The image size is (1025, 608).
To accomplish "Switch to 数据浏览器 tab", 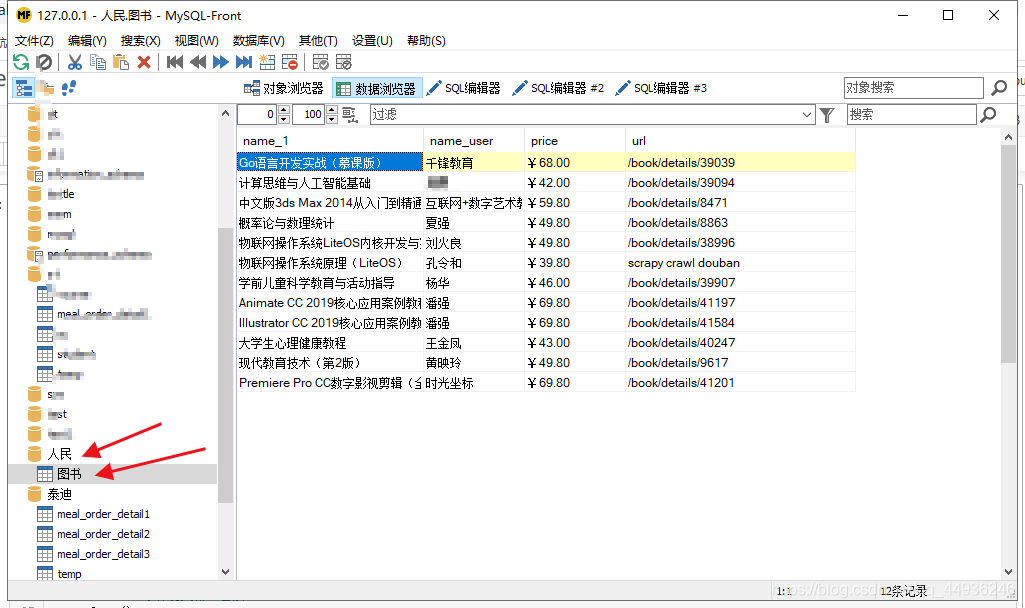I will pyautogui.click(x=377, y=88).
